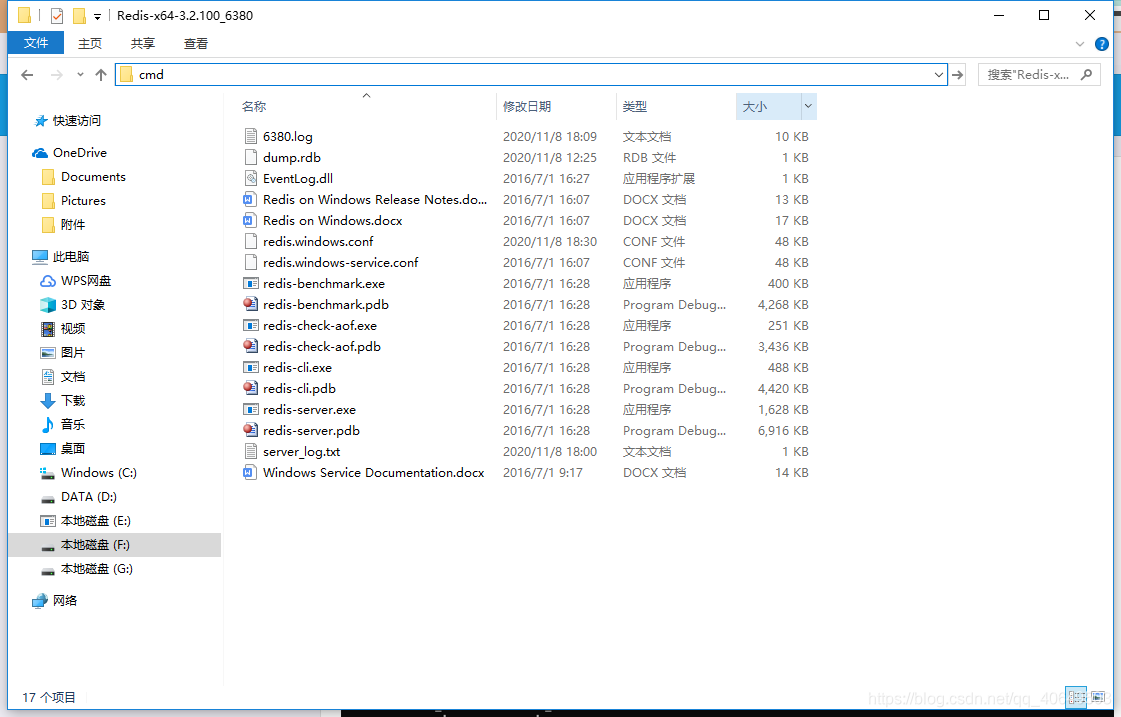Click the redis-benchmark.pdb icon
Viewport: 1121px width, 717px height.
(250, 305)
